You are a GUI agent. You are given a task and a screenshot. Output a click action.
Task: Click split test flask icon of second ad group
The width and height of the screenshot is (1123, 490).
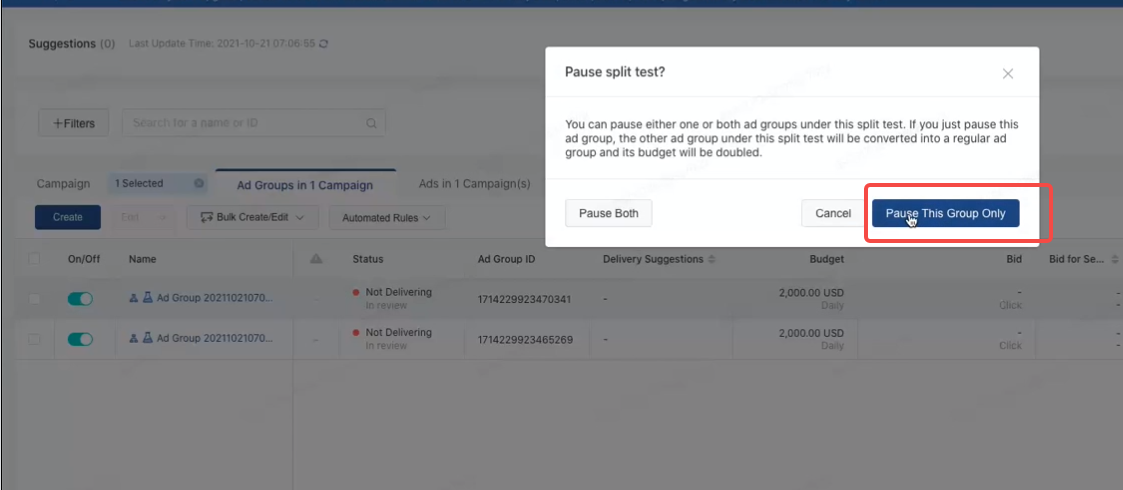(147, 339)
